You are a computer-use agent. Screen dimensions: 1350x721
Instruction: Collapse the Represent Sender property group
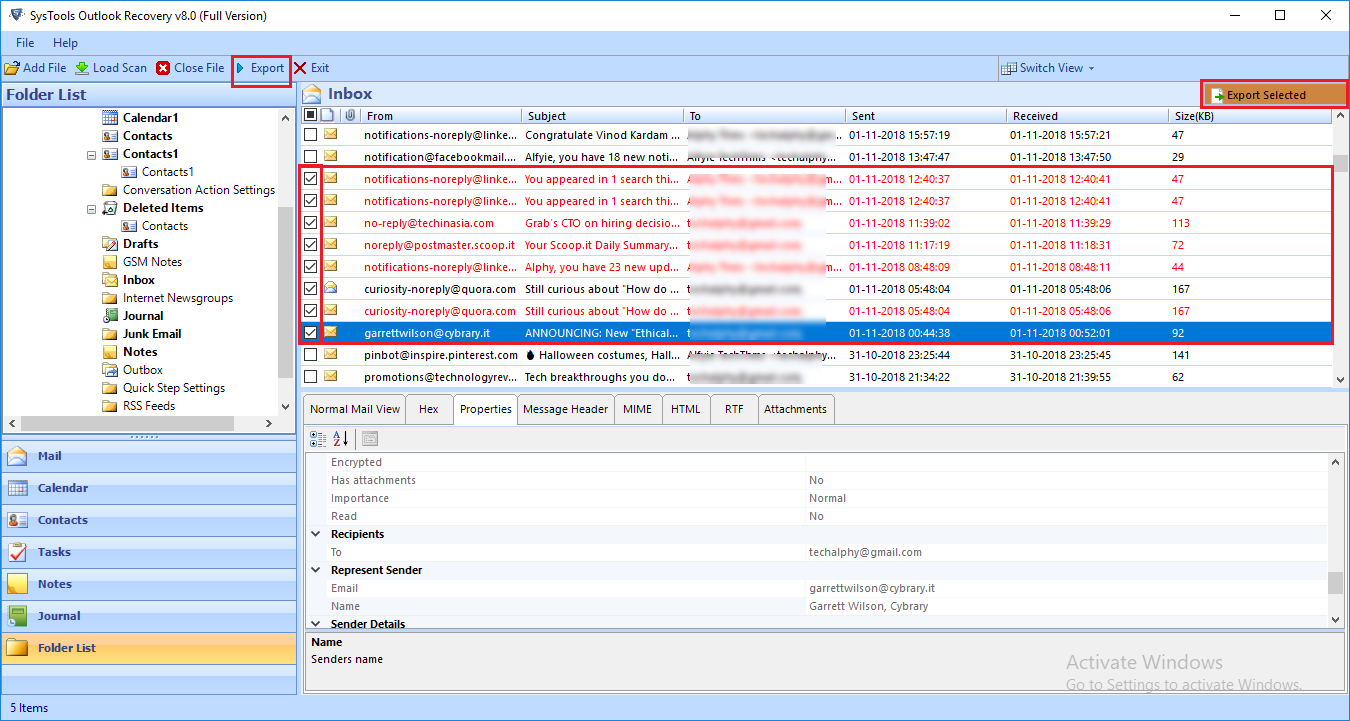click(317, 570)
